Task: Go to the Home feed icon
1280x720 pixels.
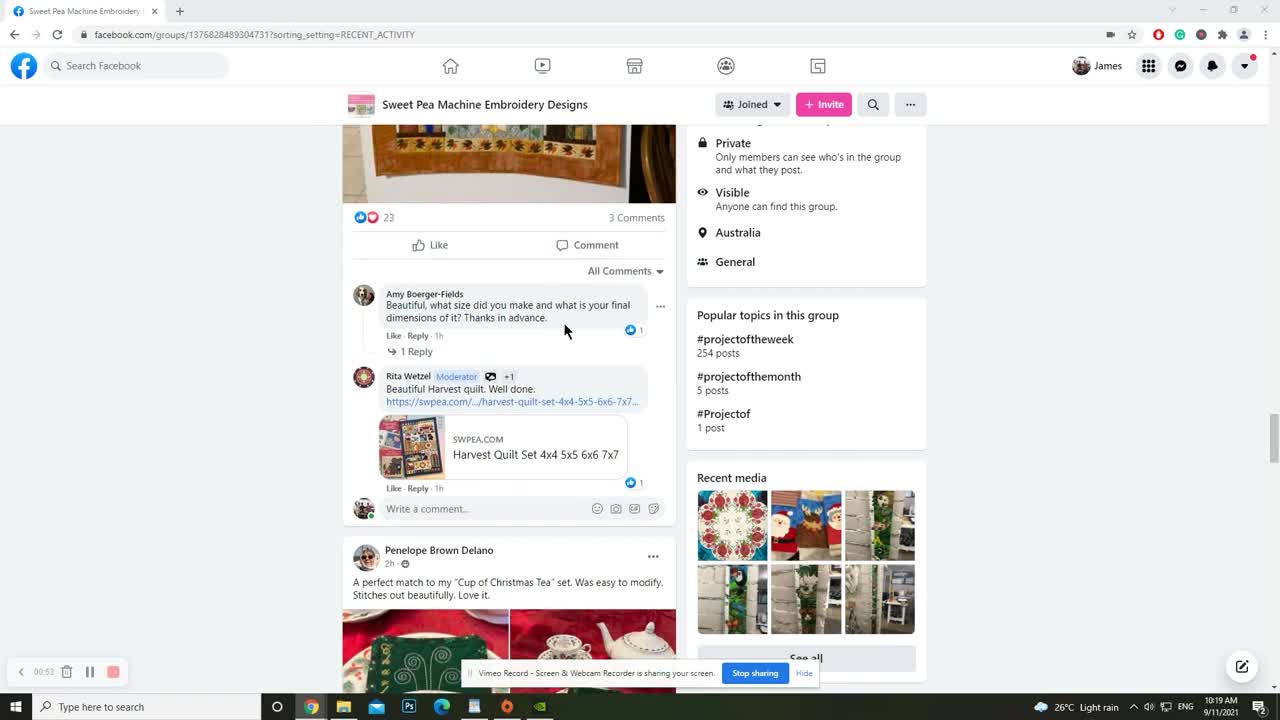Action: tap(451, 66)
